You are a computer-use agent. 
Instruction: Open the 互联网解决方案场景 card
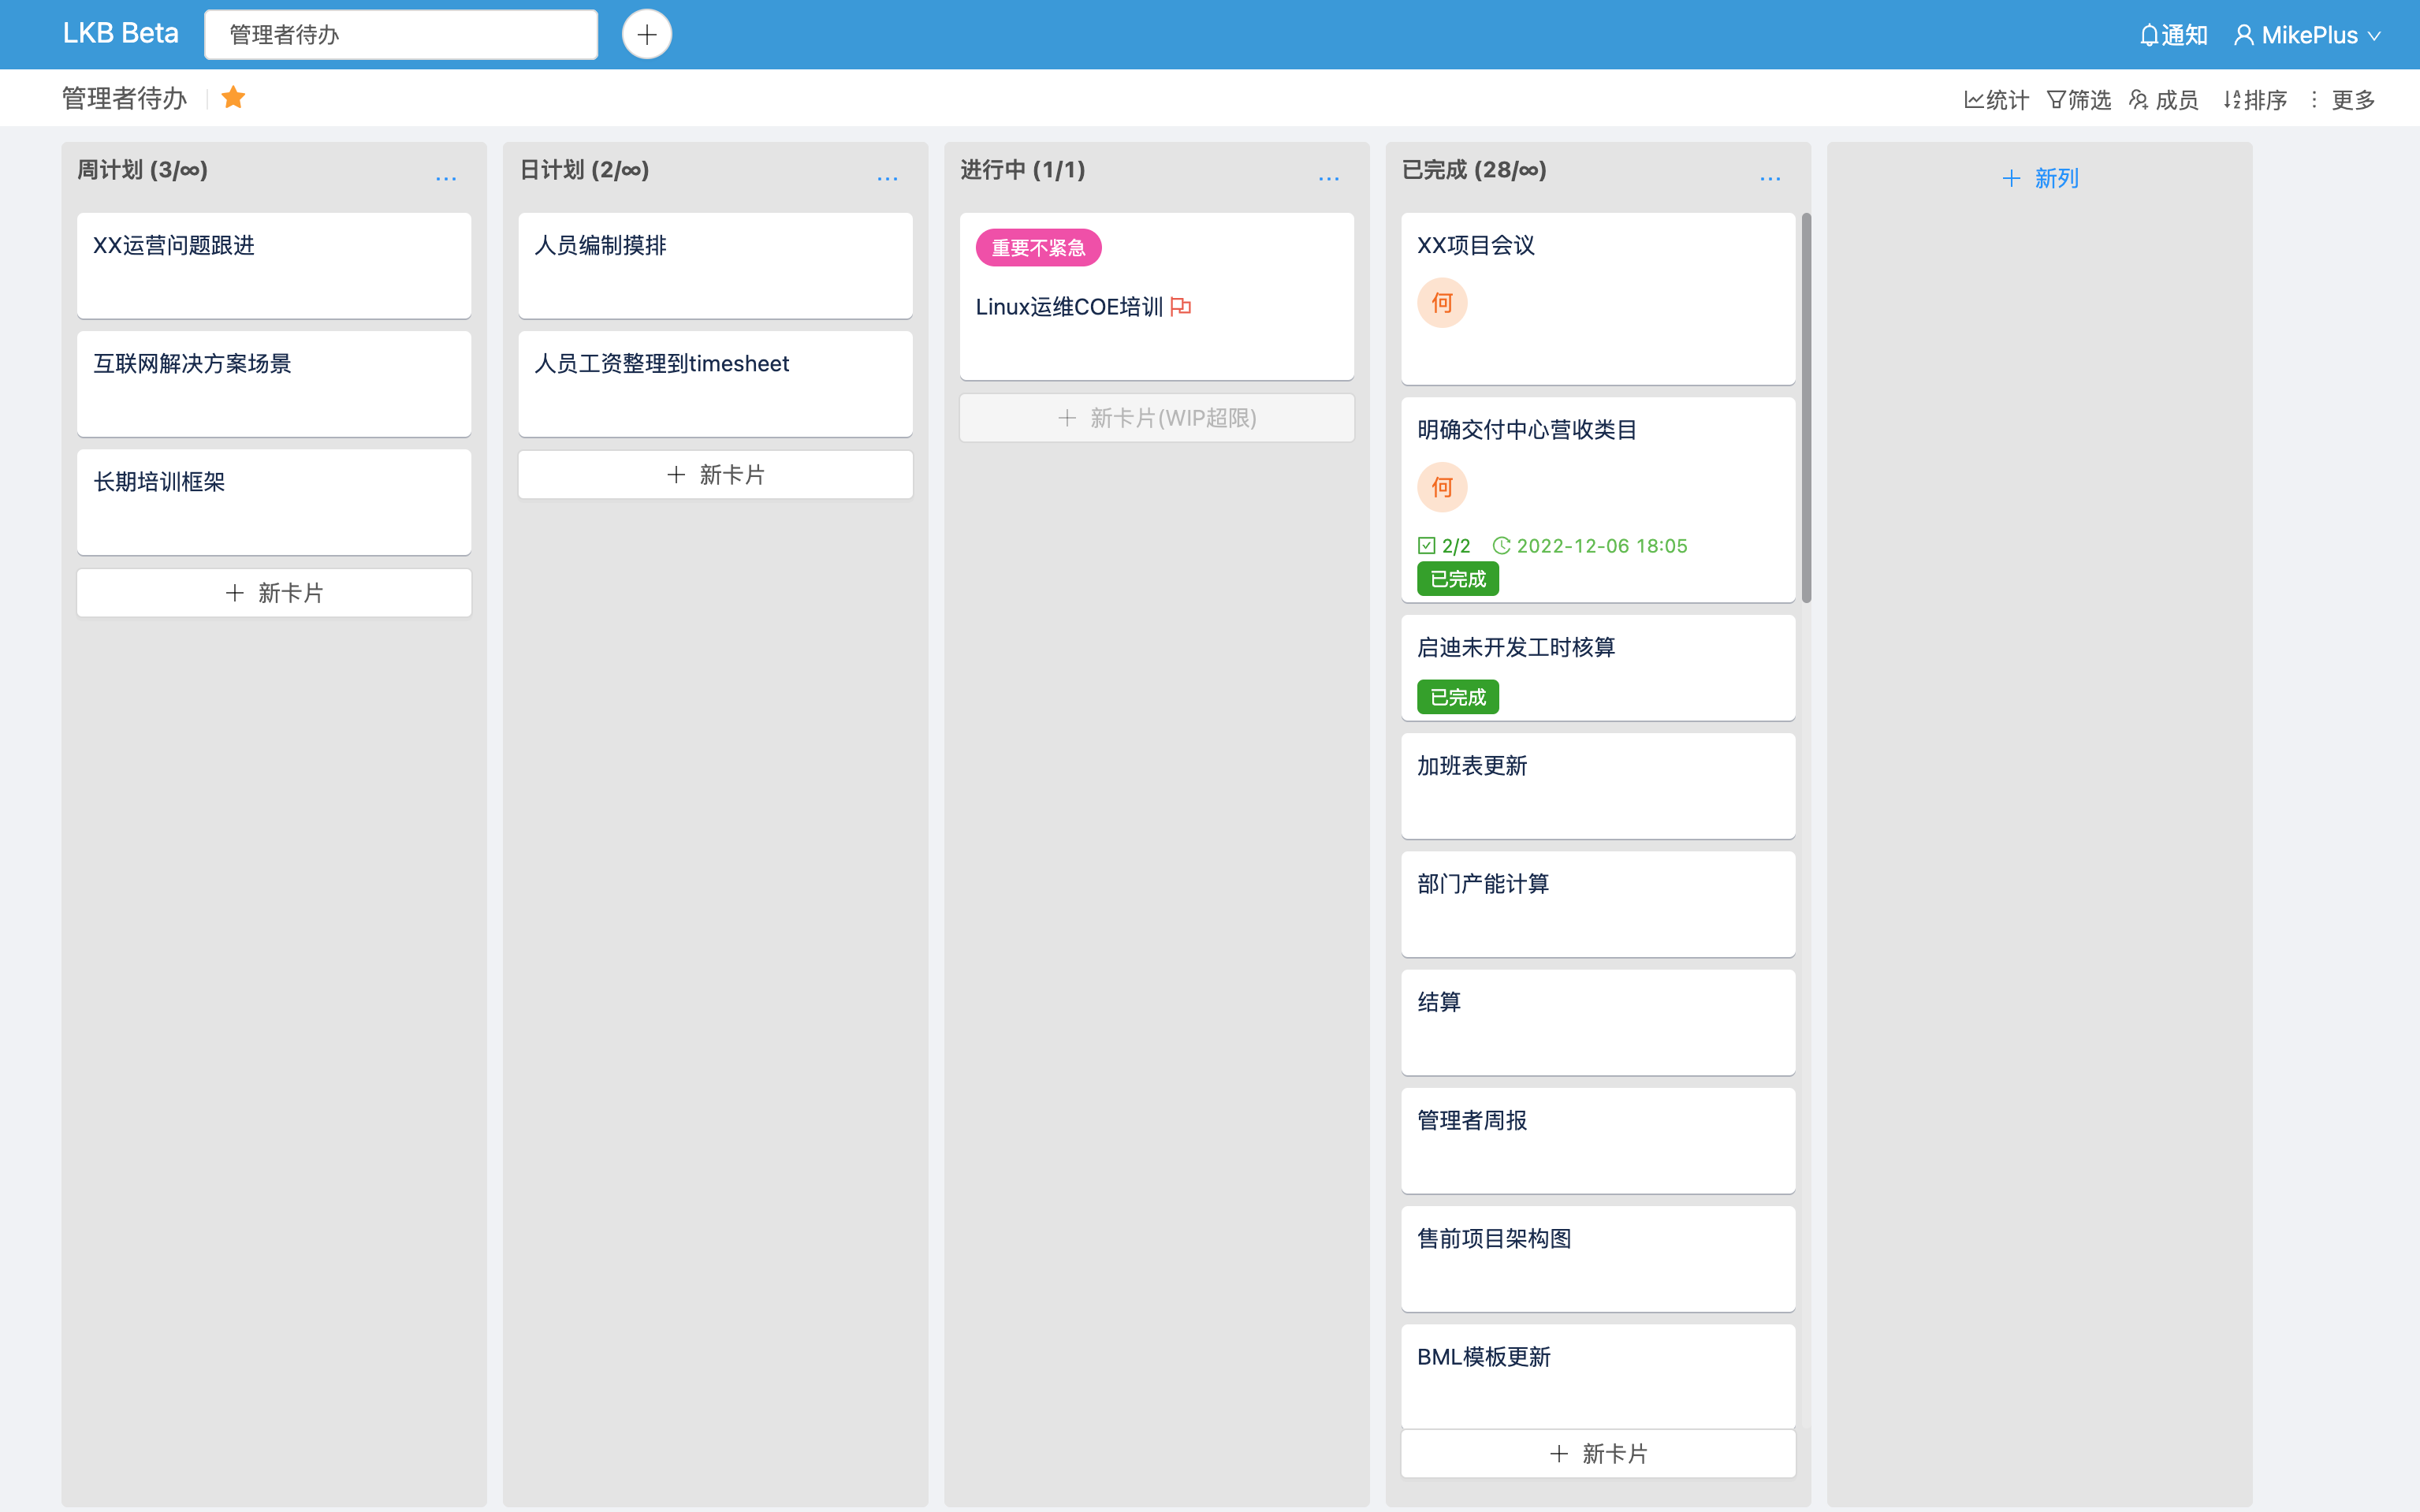(274, 384)
